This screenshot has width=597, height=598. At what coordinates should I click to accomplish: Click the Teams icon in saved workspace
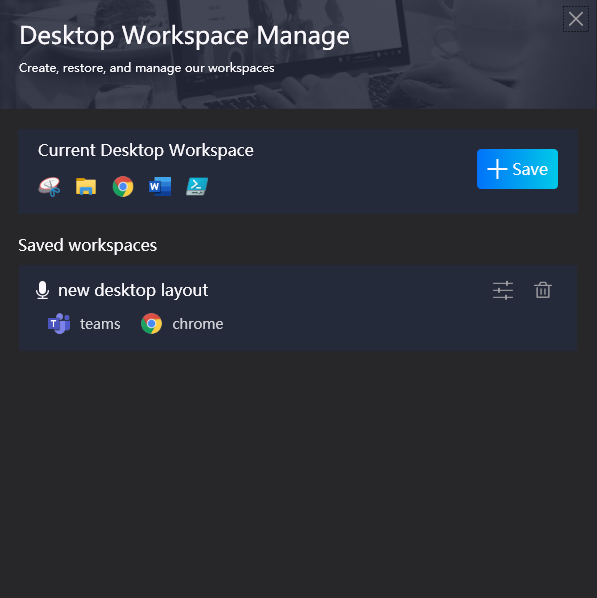pyautogui.click(x=59, y=324)
